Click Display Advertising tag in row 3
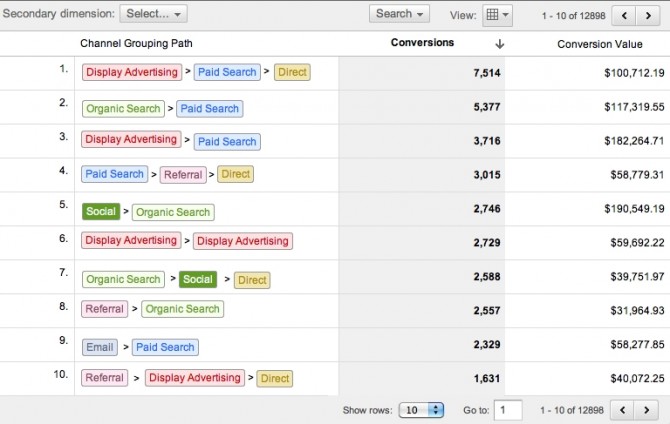The image size is (670, 424). 131,140
